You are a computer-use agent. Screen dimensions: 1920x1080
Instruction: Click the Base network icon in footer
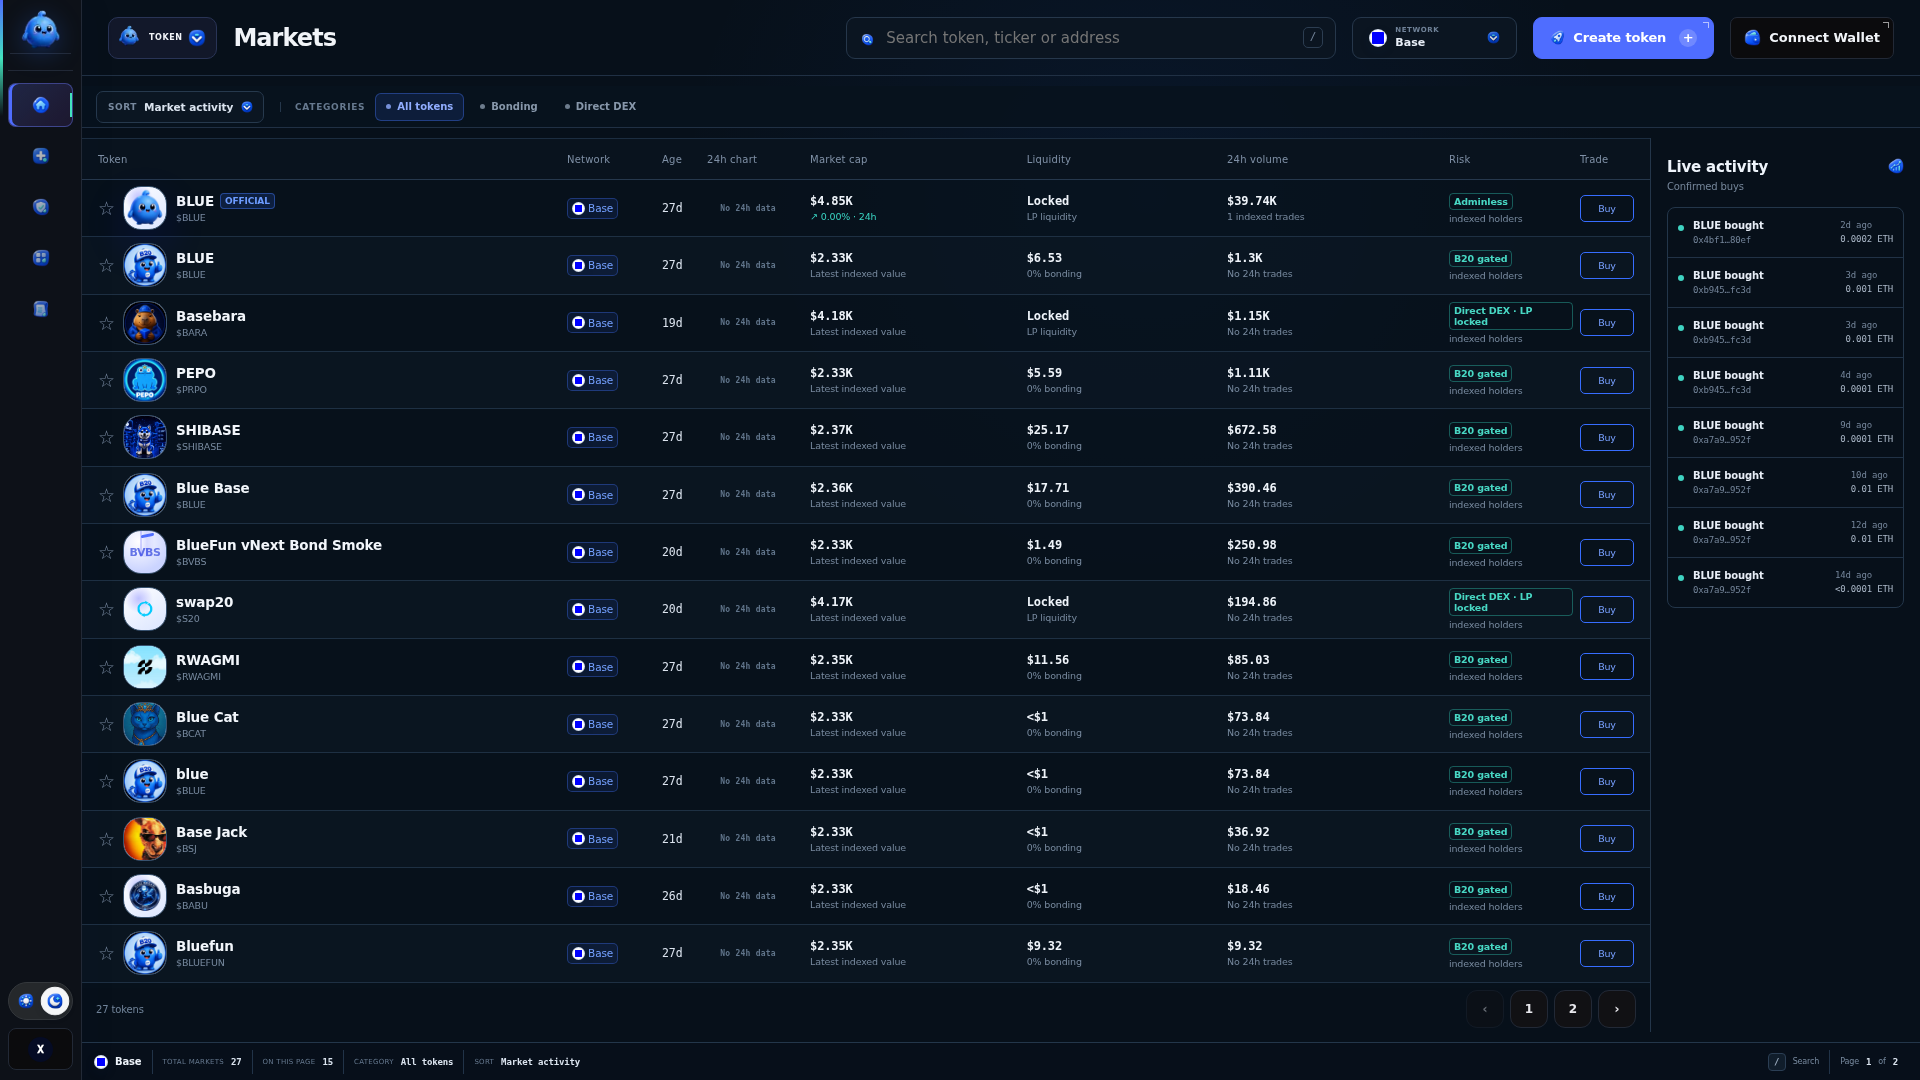(101, 1062)
